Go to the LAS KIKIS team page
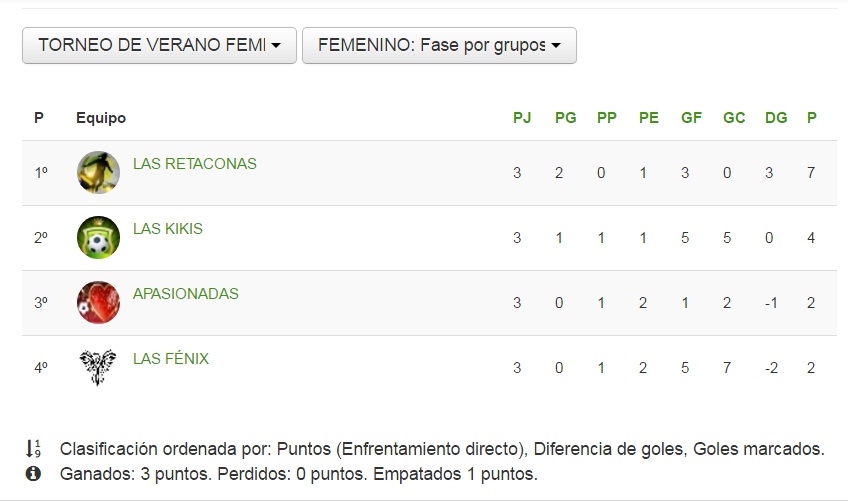848x501 pixels. (168, 228)
